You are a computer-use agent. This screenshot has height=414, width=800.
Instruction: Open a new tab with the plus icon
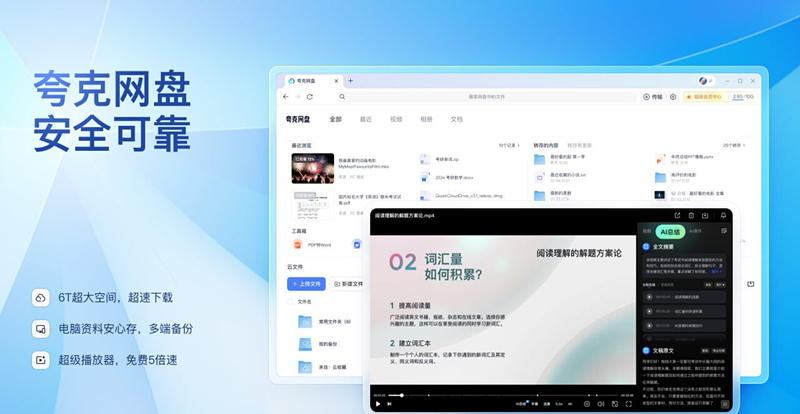pos(351,81)
